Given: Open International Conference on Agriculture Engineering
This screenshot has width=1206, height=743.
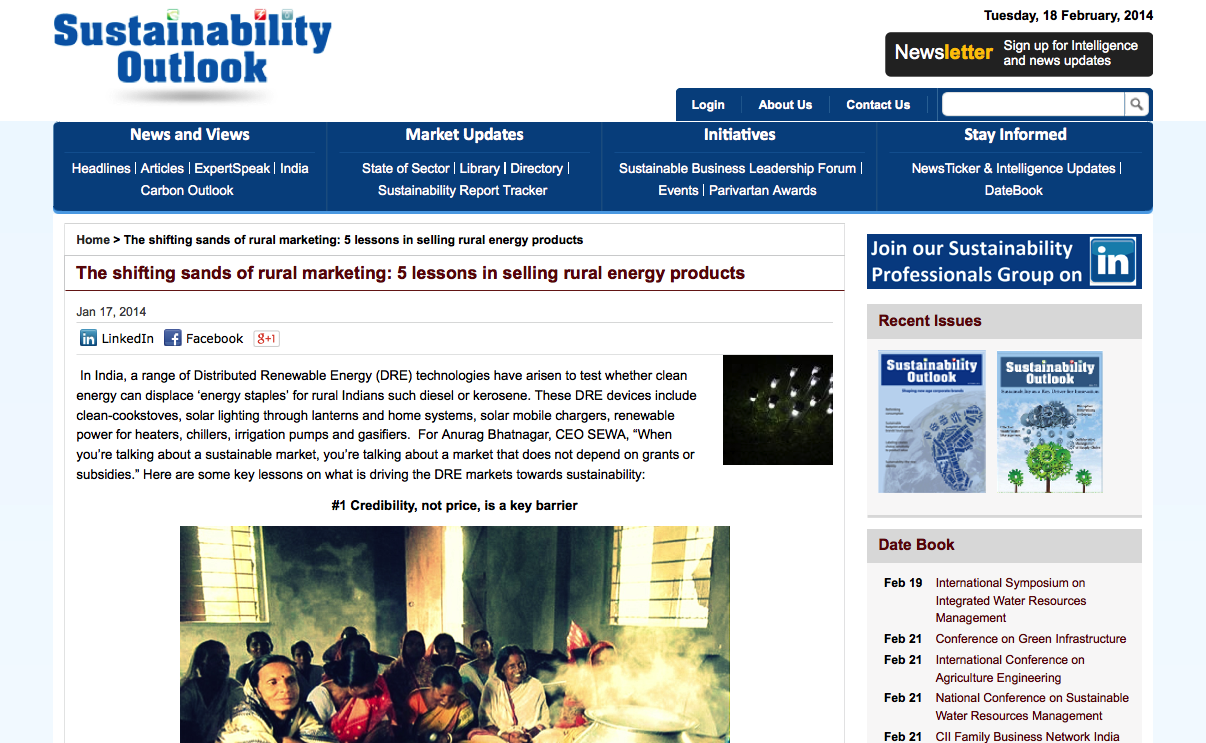Looking at the screenshot, I should click(x=1010, y=669).
